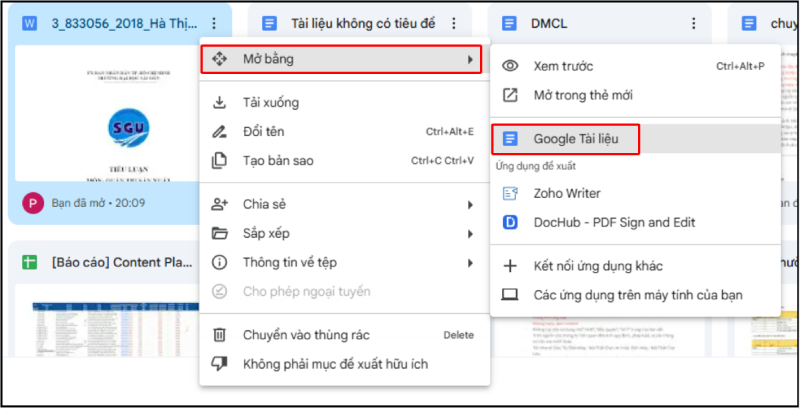Open with 'Zoho Writer'
This screenshot has width=800, height=409.
coord(635,193)
